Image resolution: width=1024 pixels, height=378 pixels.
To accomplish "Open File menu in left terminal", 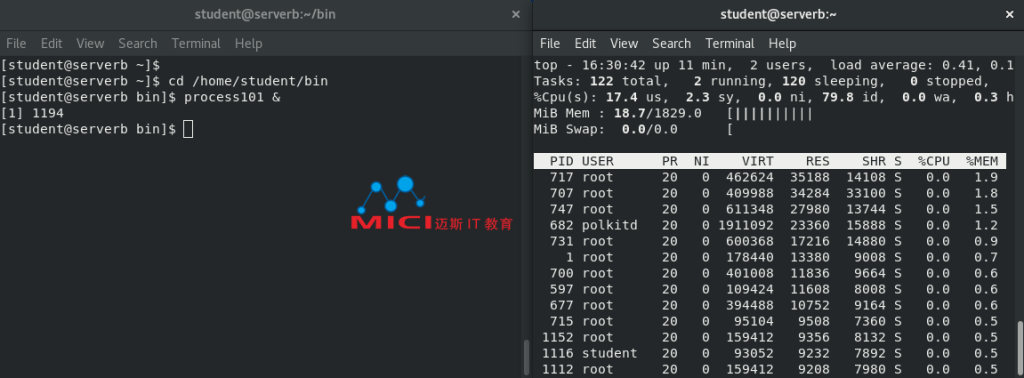I will pos(16,44).
